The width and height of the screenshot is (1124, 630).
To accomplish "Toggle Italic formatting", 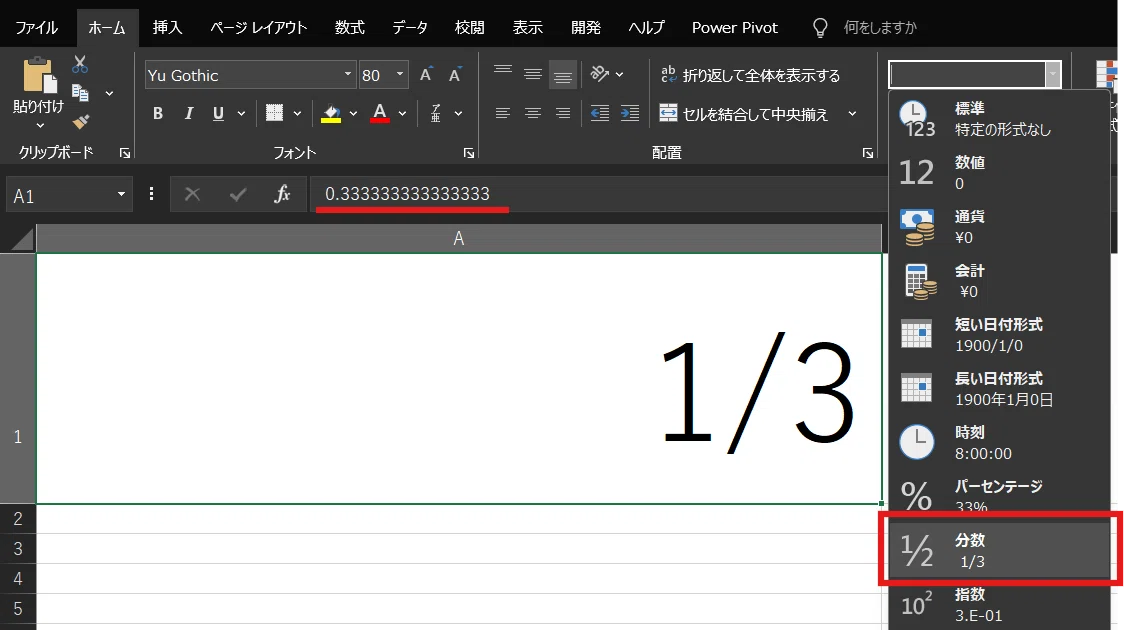I will 189,113.
